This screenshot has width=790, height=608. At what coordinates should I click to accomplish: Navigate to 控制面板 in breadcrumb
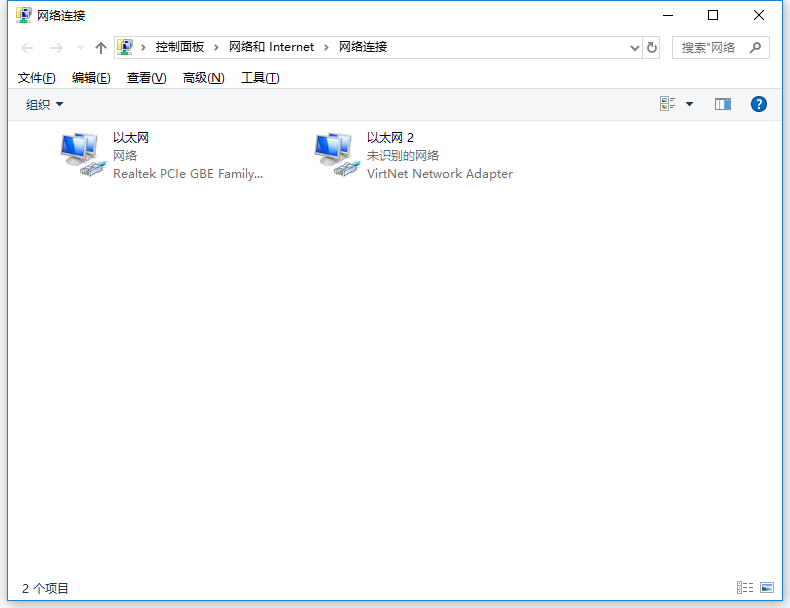click(x=179, y=47)
